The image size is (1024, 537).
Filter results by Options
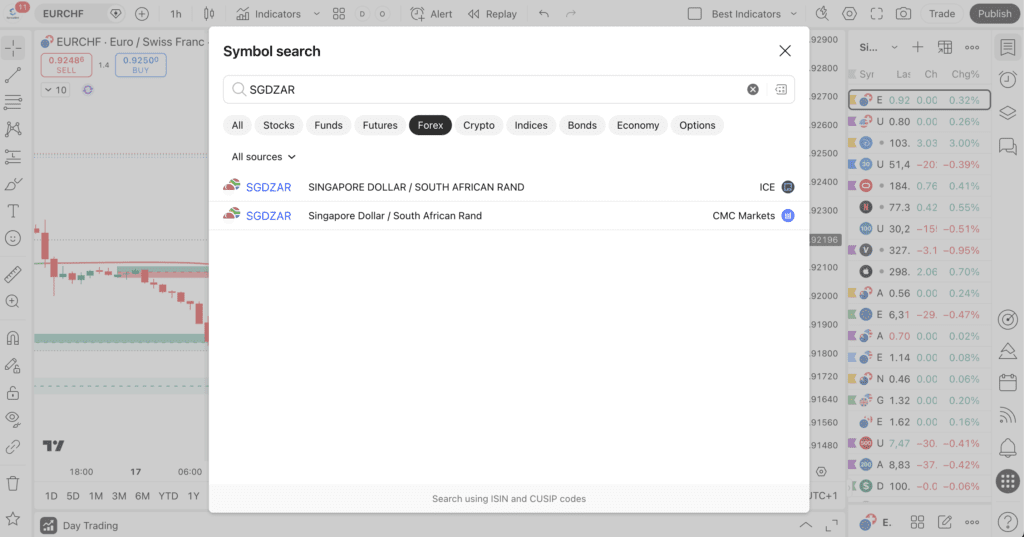697,125
